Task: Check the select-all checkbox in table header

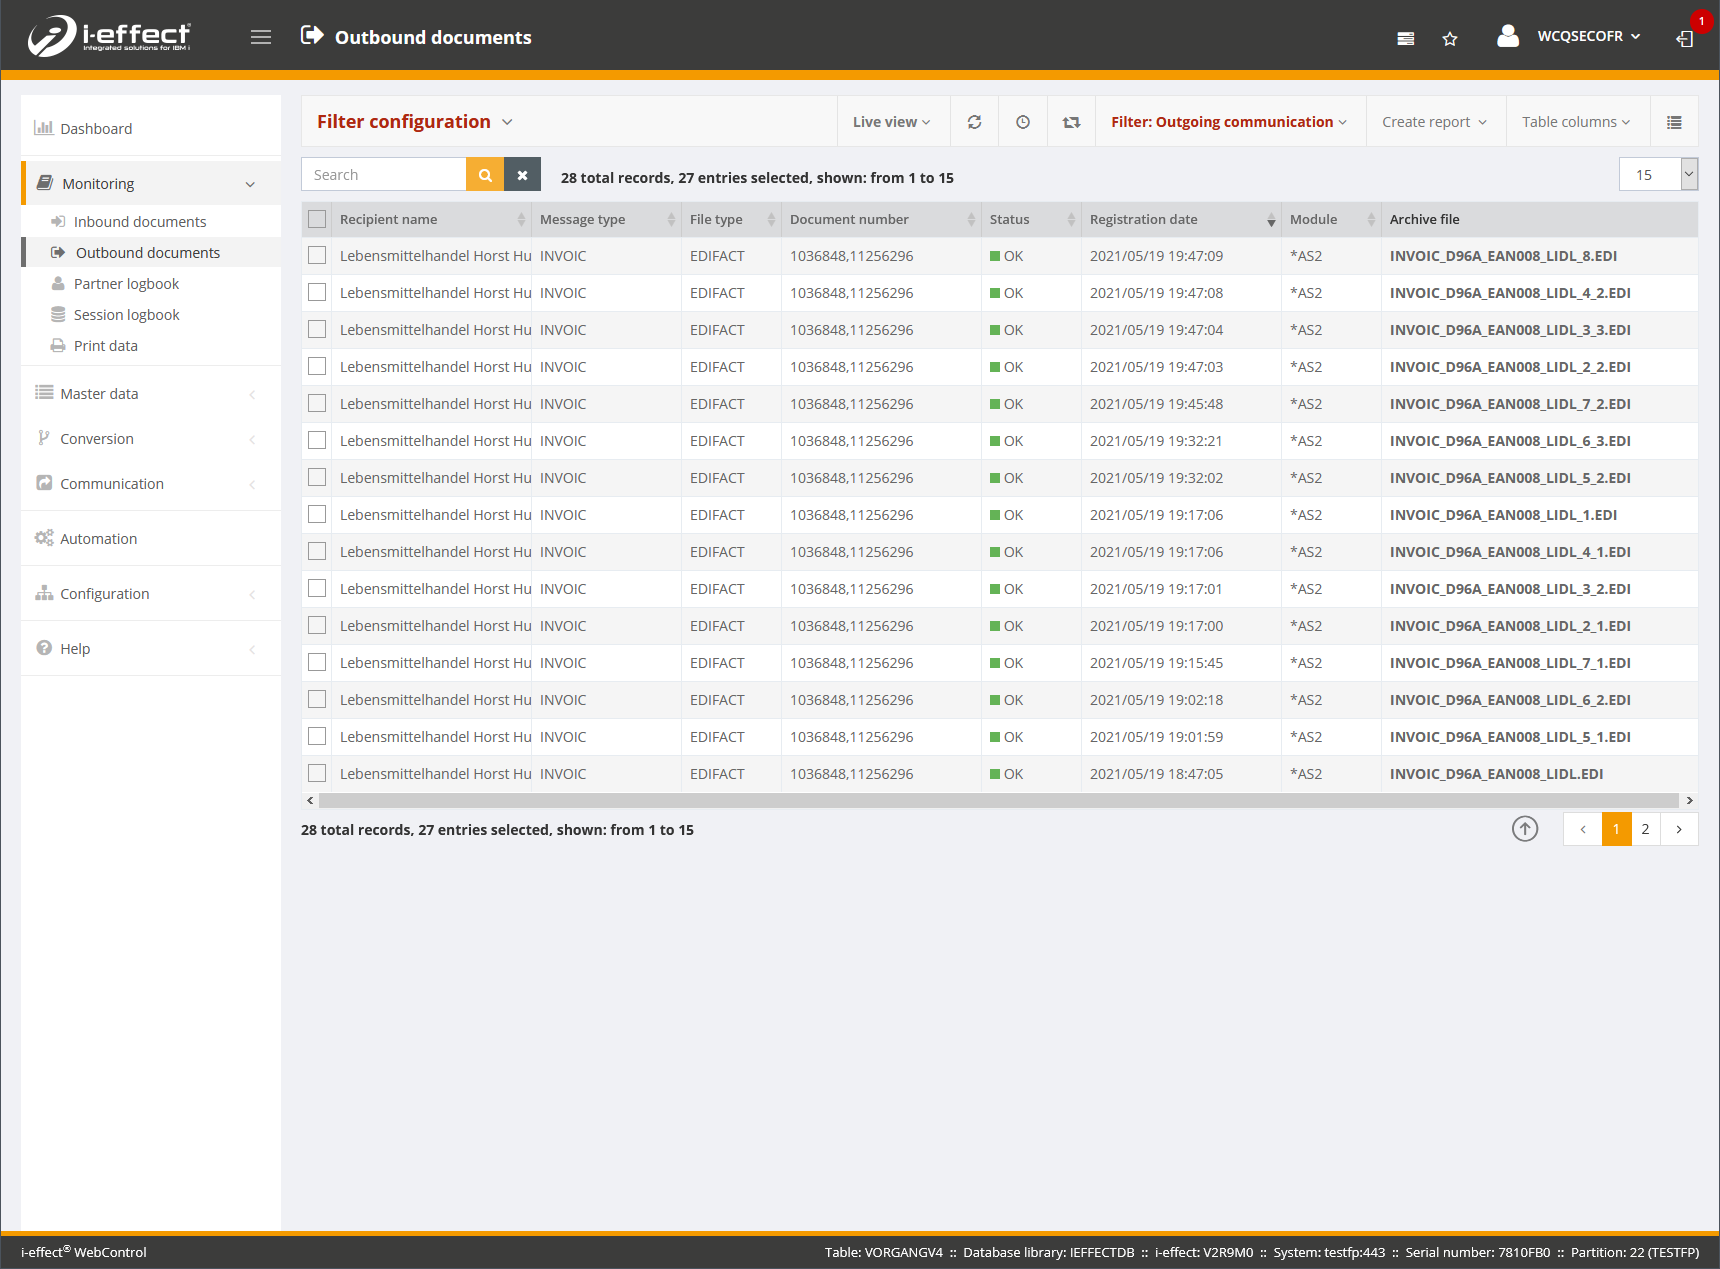Action: 317,219
